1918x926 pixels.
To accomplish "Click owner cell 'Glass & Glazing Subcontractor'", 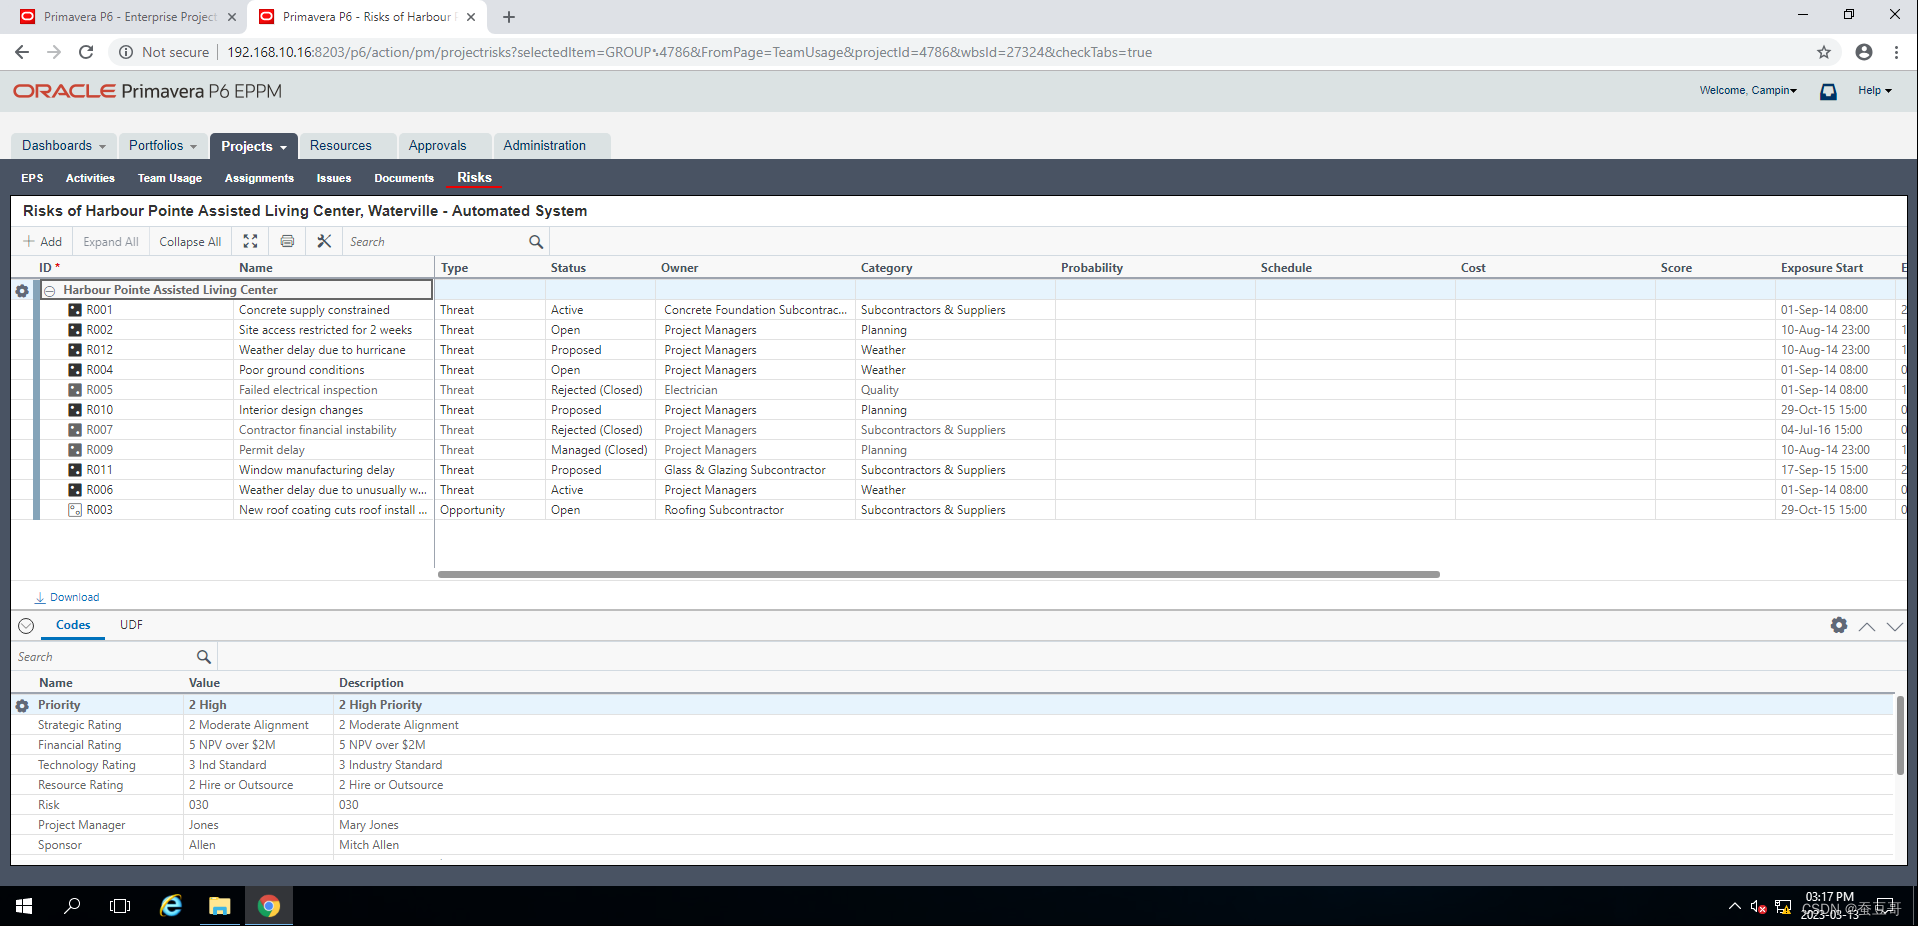I will pos(745,470).
